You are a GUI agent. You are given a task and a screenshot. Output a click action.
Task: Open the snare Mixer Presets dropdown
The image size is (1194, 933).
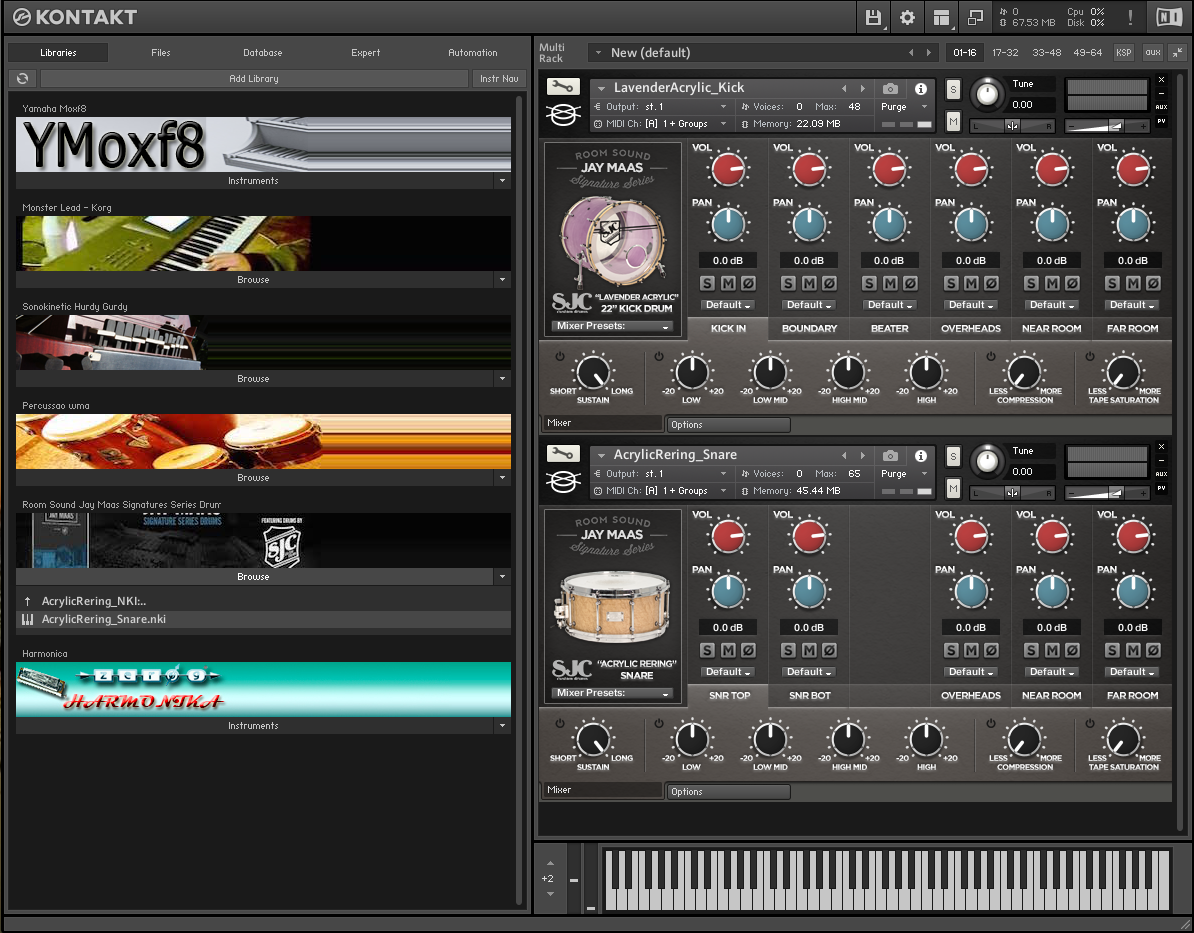click(612, 693)
